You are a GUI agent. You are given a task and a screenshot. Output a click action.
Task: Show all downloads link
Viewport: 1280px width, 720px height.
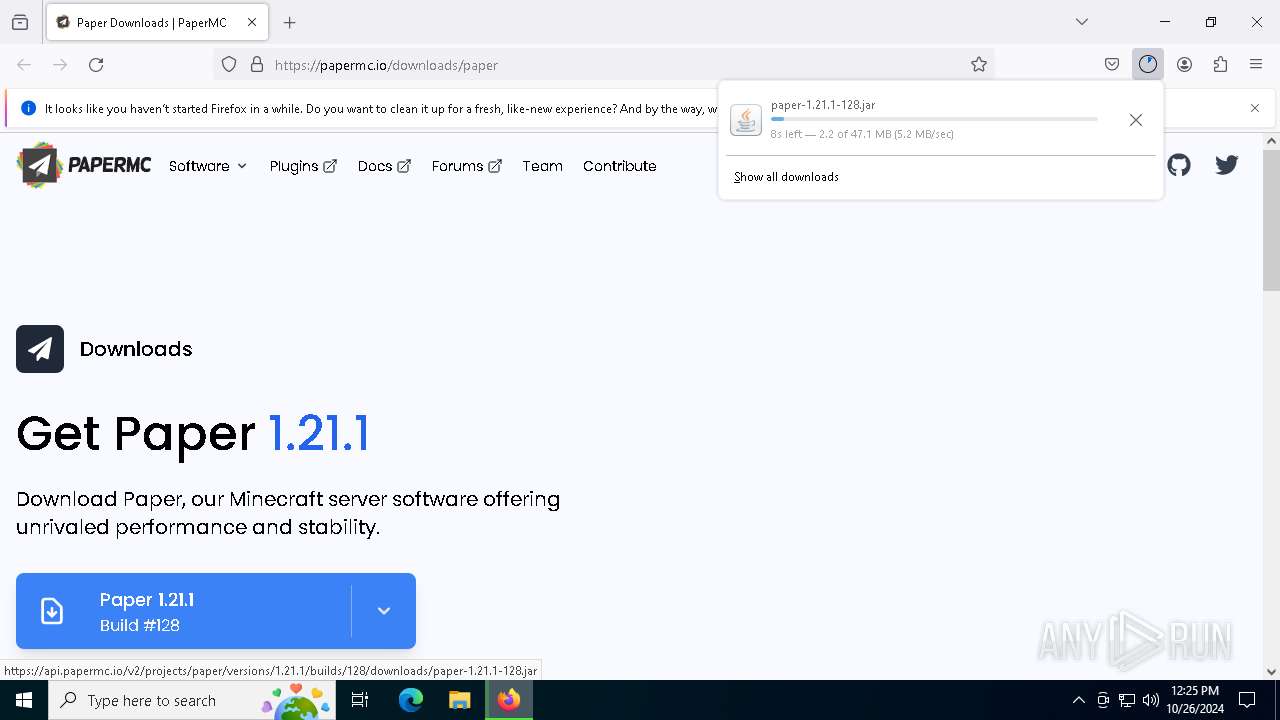[786, 177]
